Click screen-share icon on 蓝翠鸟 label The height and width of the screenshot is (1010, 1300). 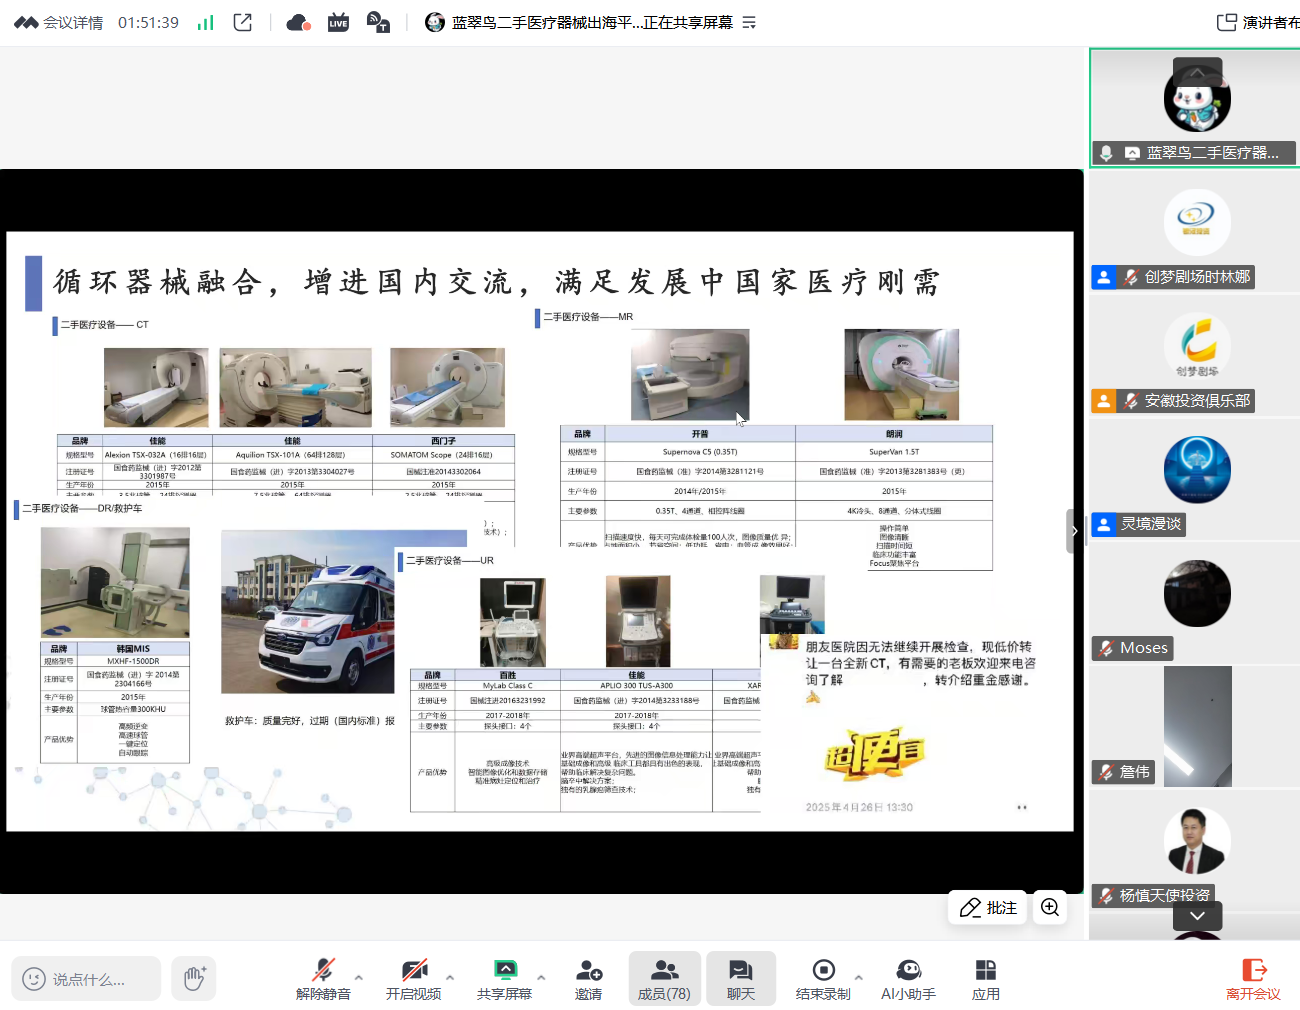click(1132, 153)
